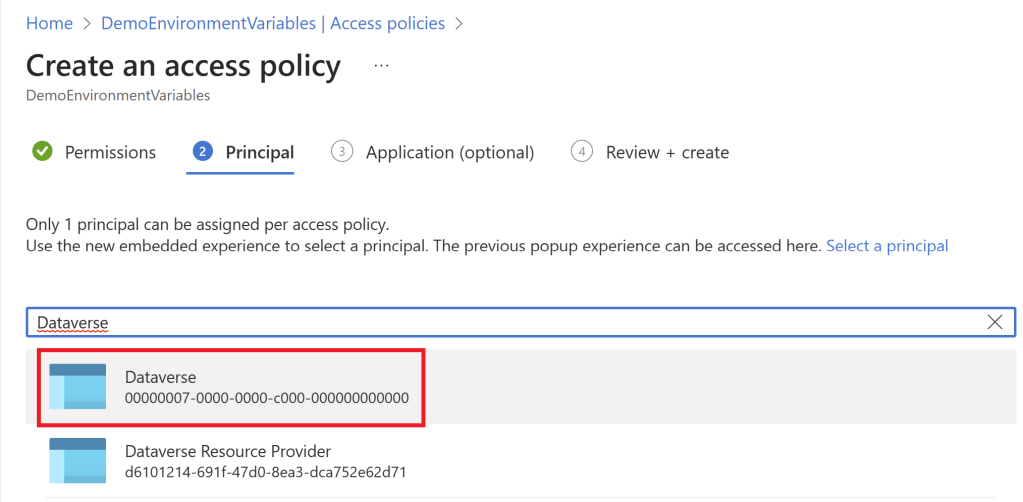Select the Dataverse principal name
The image size is (1023, 502).
click(160, 377)
